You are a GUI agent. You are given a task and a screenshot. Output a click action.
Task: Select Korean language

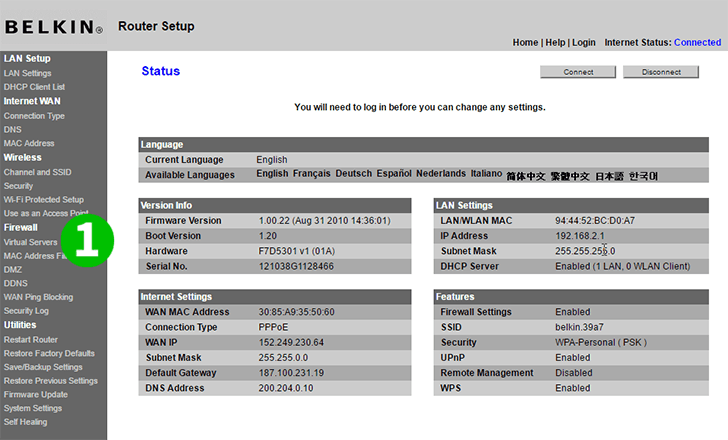coord(644,176)
